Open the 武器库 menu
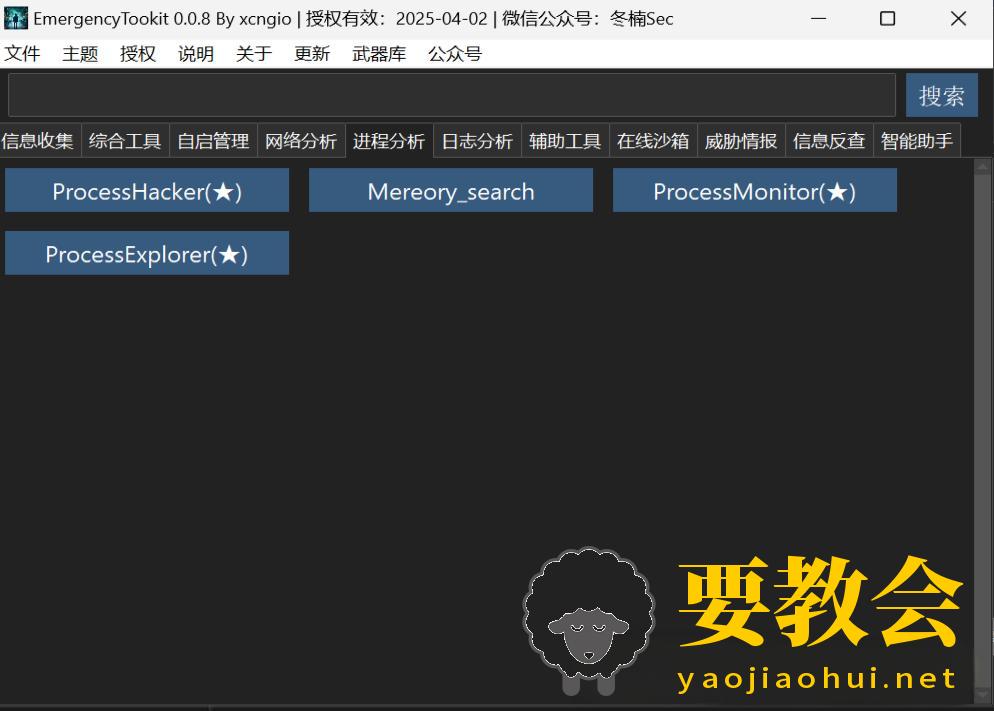Screen dimensions: 994x711 tap(379, 54)
